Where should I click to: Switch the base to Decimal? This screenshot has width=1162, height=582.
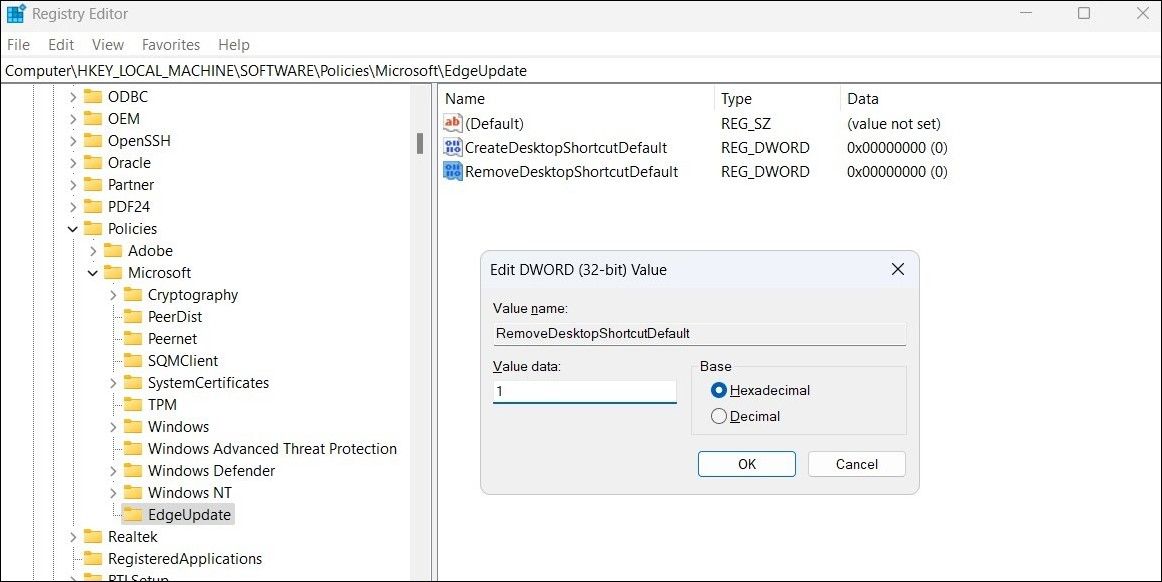(x=719, y=416)
